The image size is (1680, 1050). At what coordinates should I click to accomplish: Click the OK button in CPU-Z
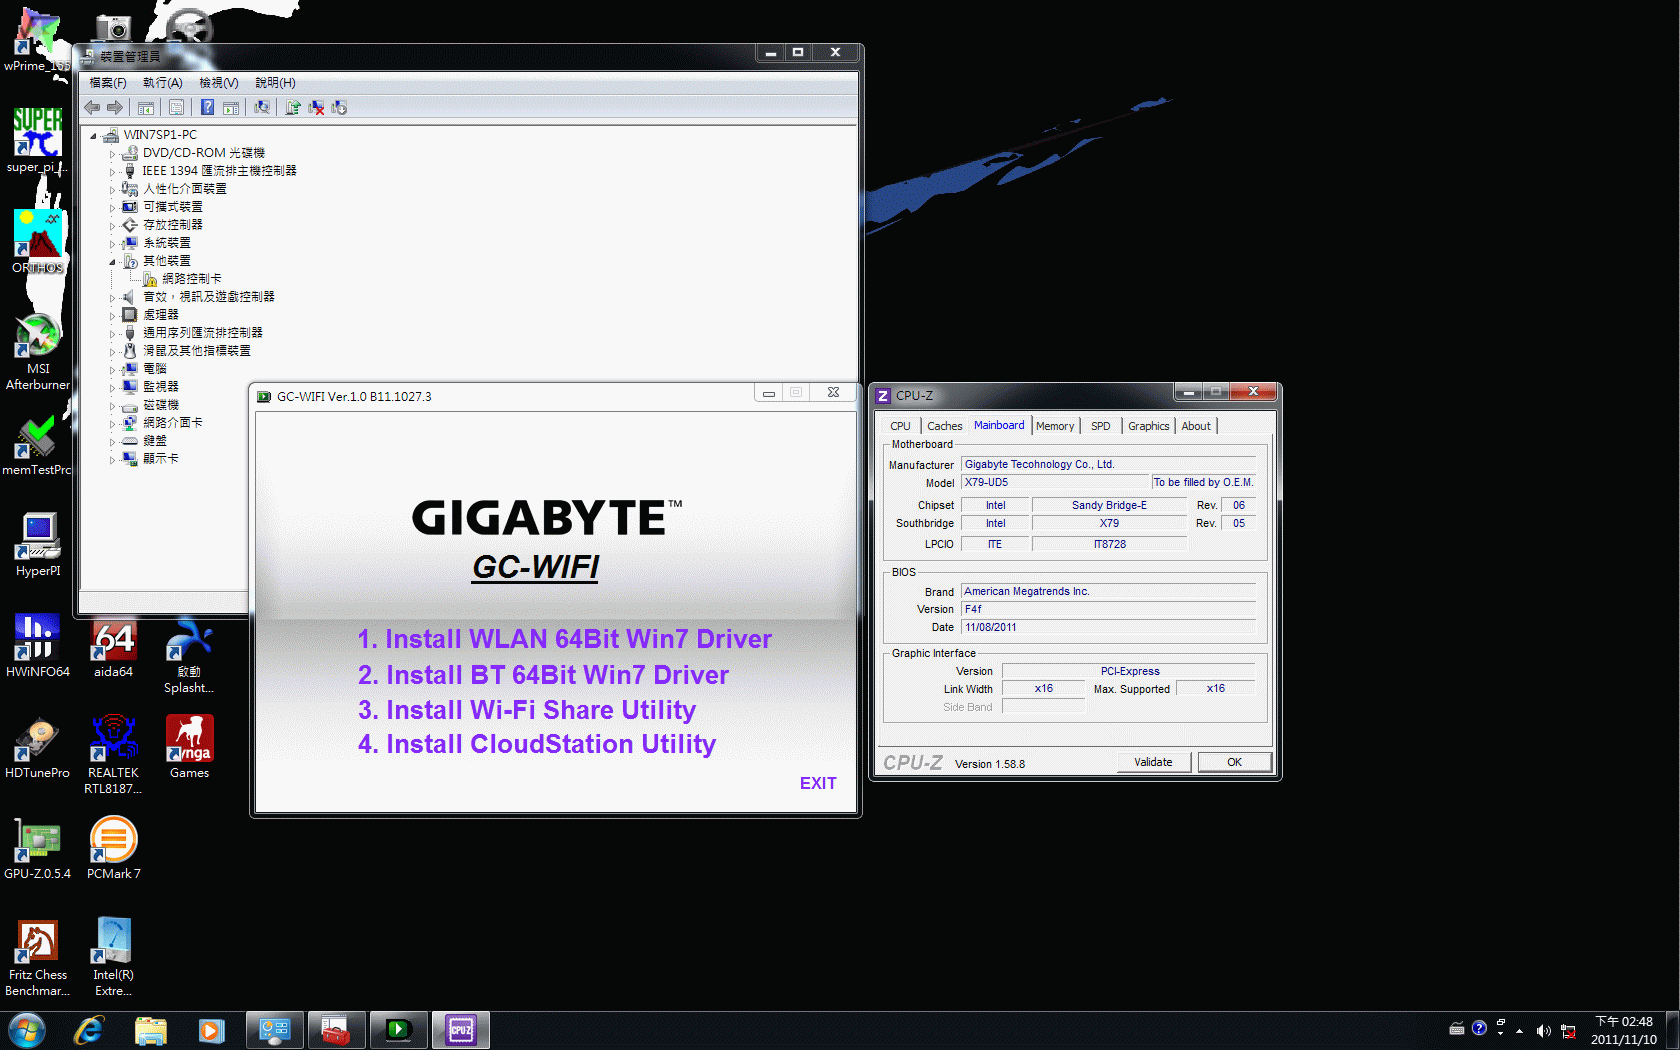click(x=1234, y=762)
